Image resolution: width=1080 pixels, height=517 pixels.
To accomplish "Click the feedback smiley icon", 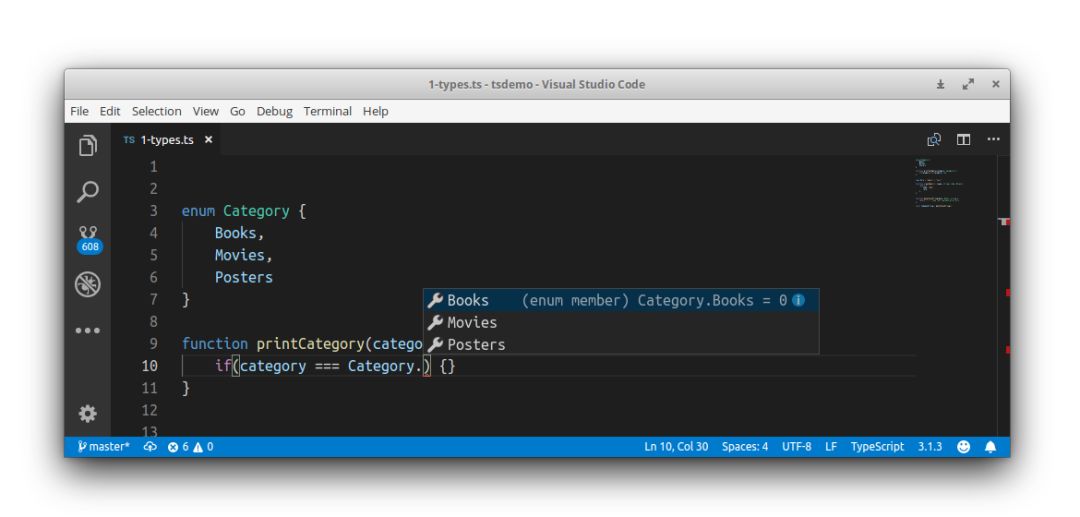I will [x=964, y=447].
